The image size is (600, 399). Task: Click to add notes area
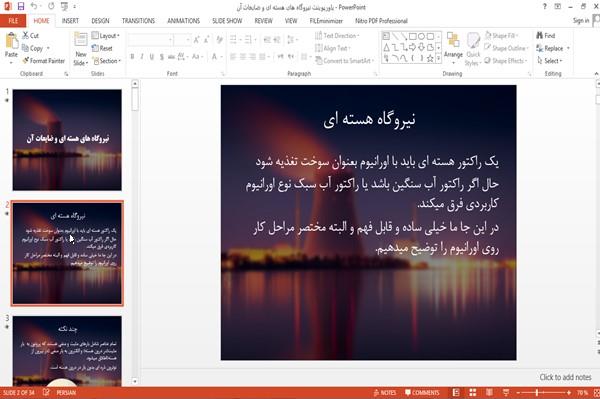pyautogui.click(x=565, y=378)
